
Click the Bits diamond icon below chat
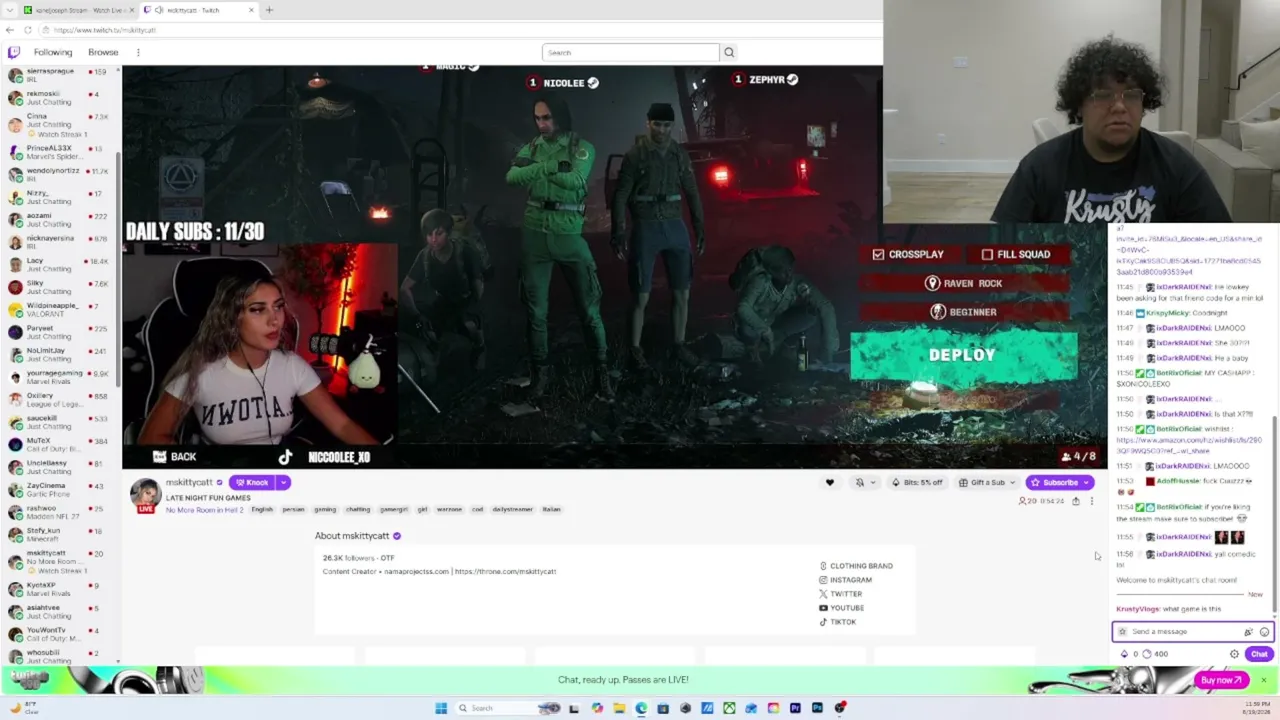[1124, 654]
